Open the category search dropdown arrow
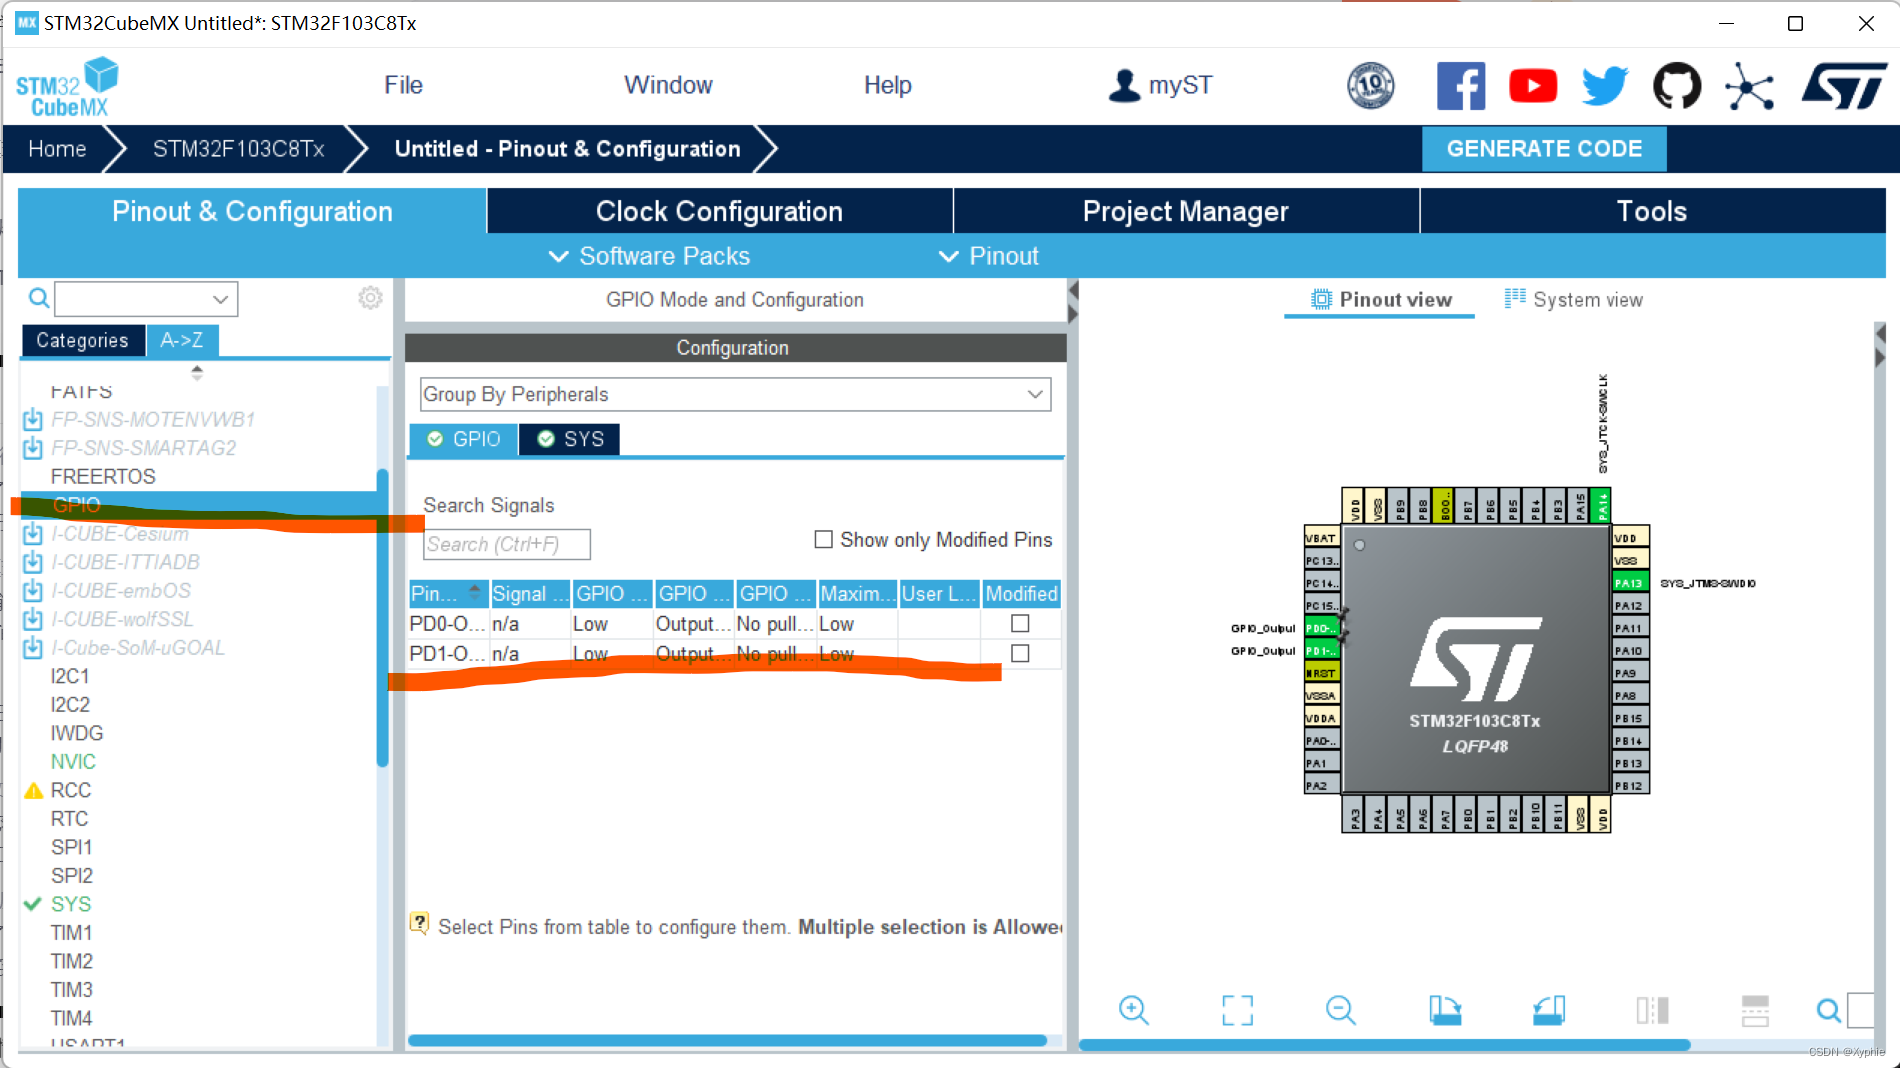 (x=220, y=298)
